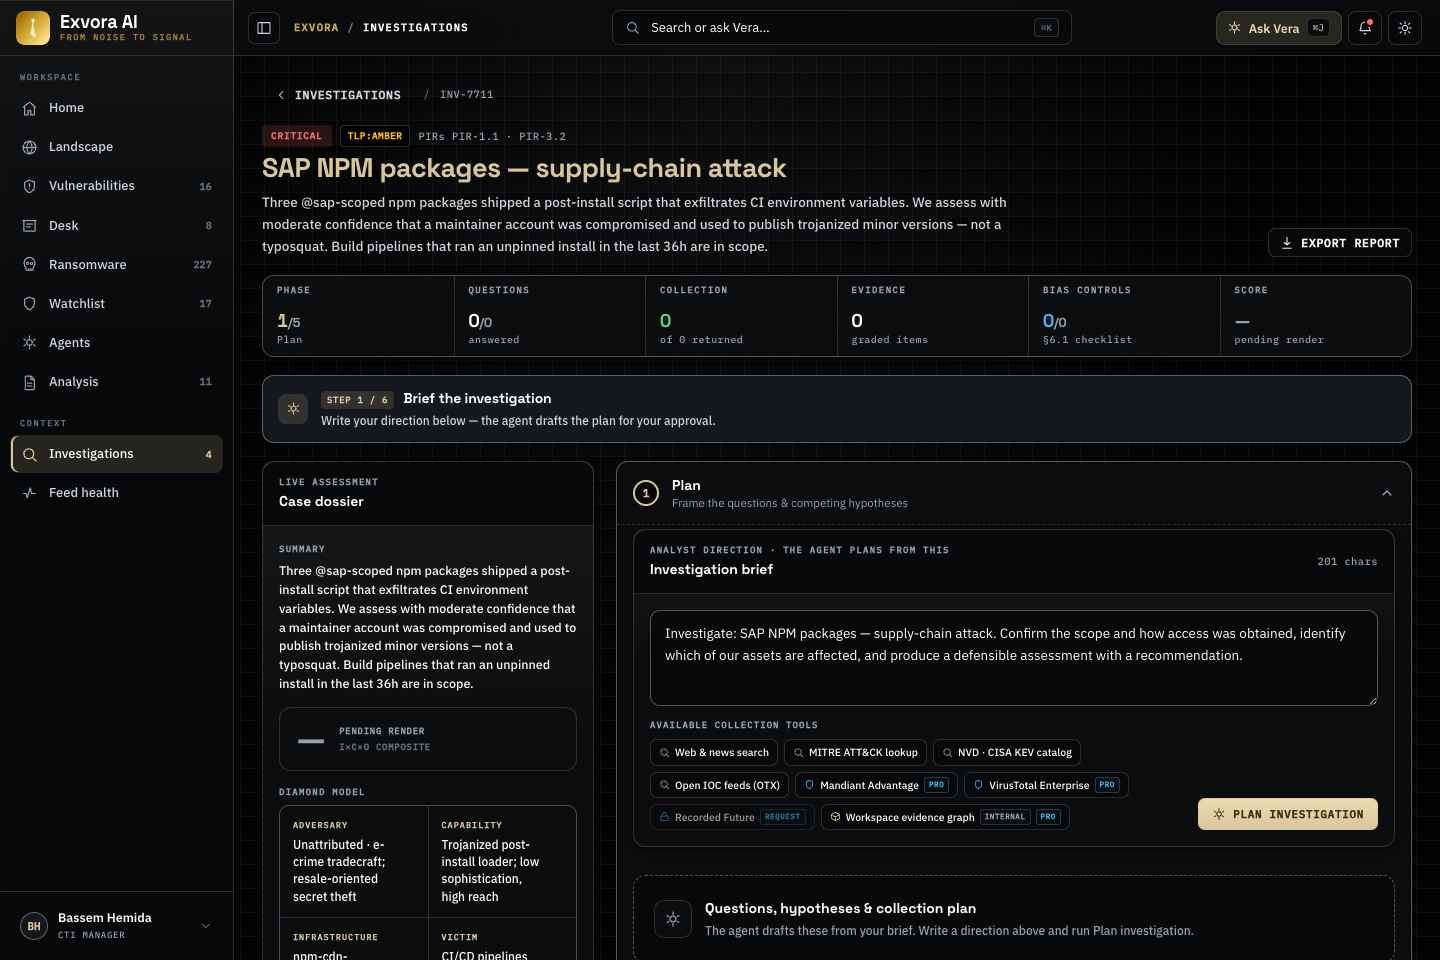This screenshot has height=960, width=1440.
Task: Click the Plan step number 1 circle
Action: pos(646,493)
